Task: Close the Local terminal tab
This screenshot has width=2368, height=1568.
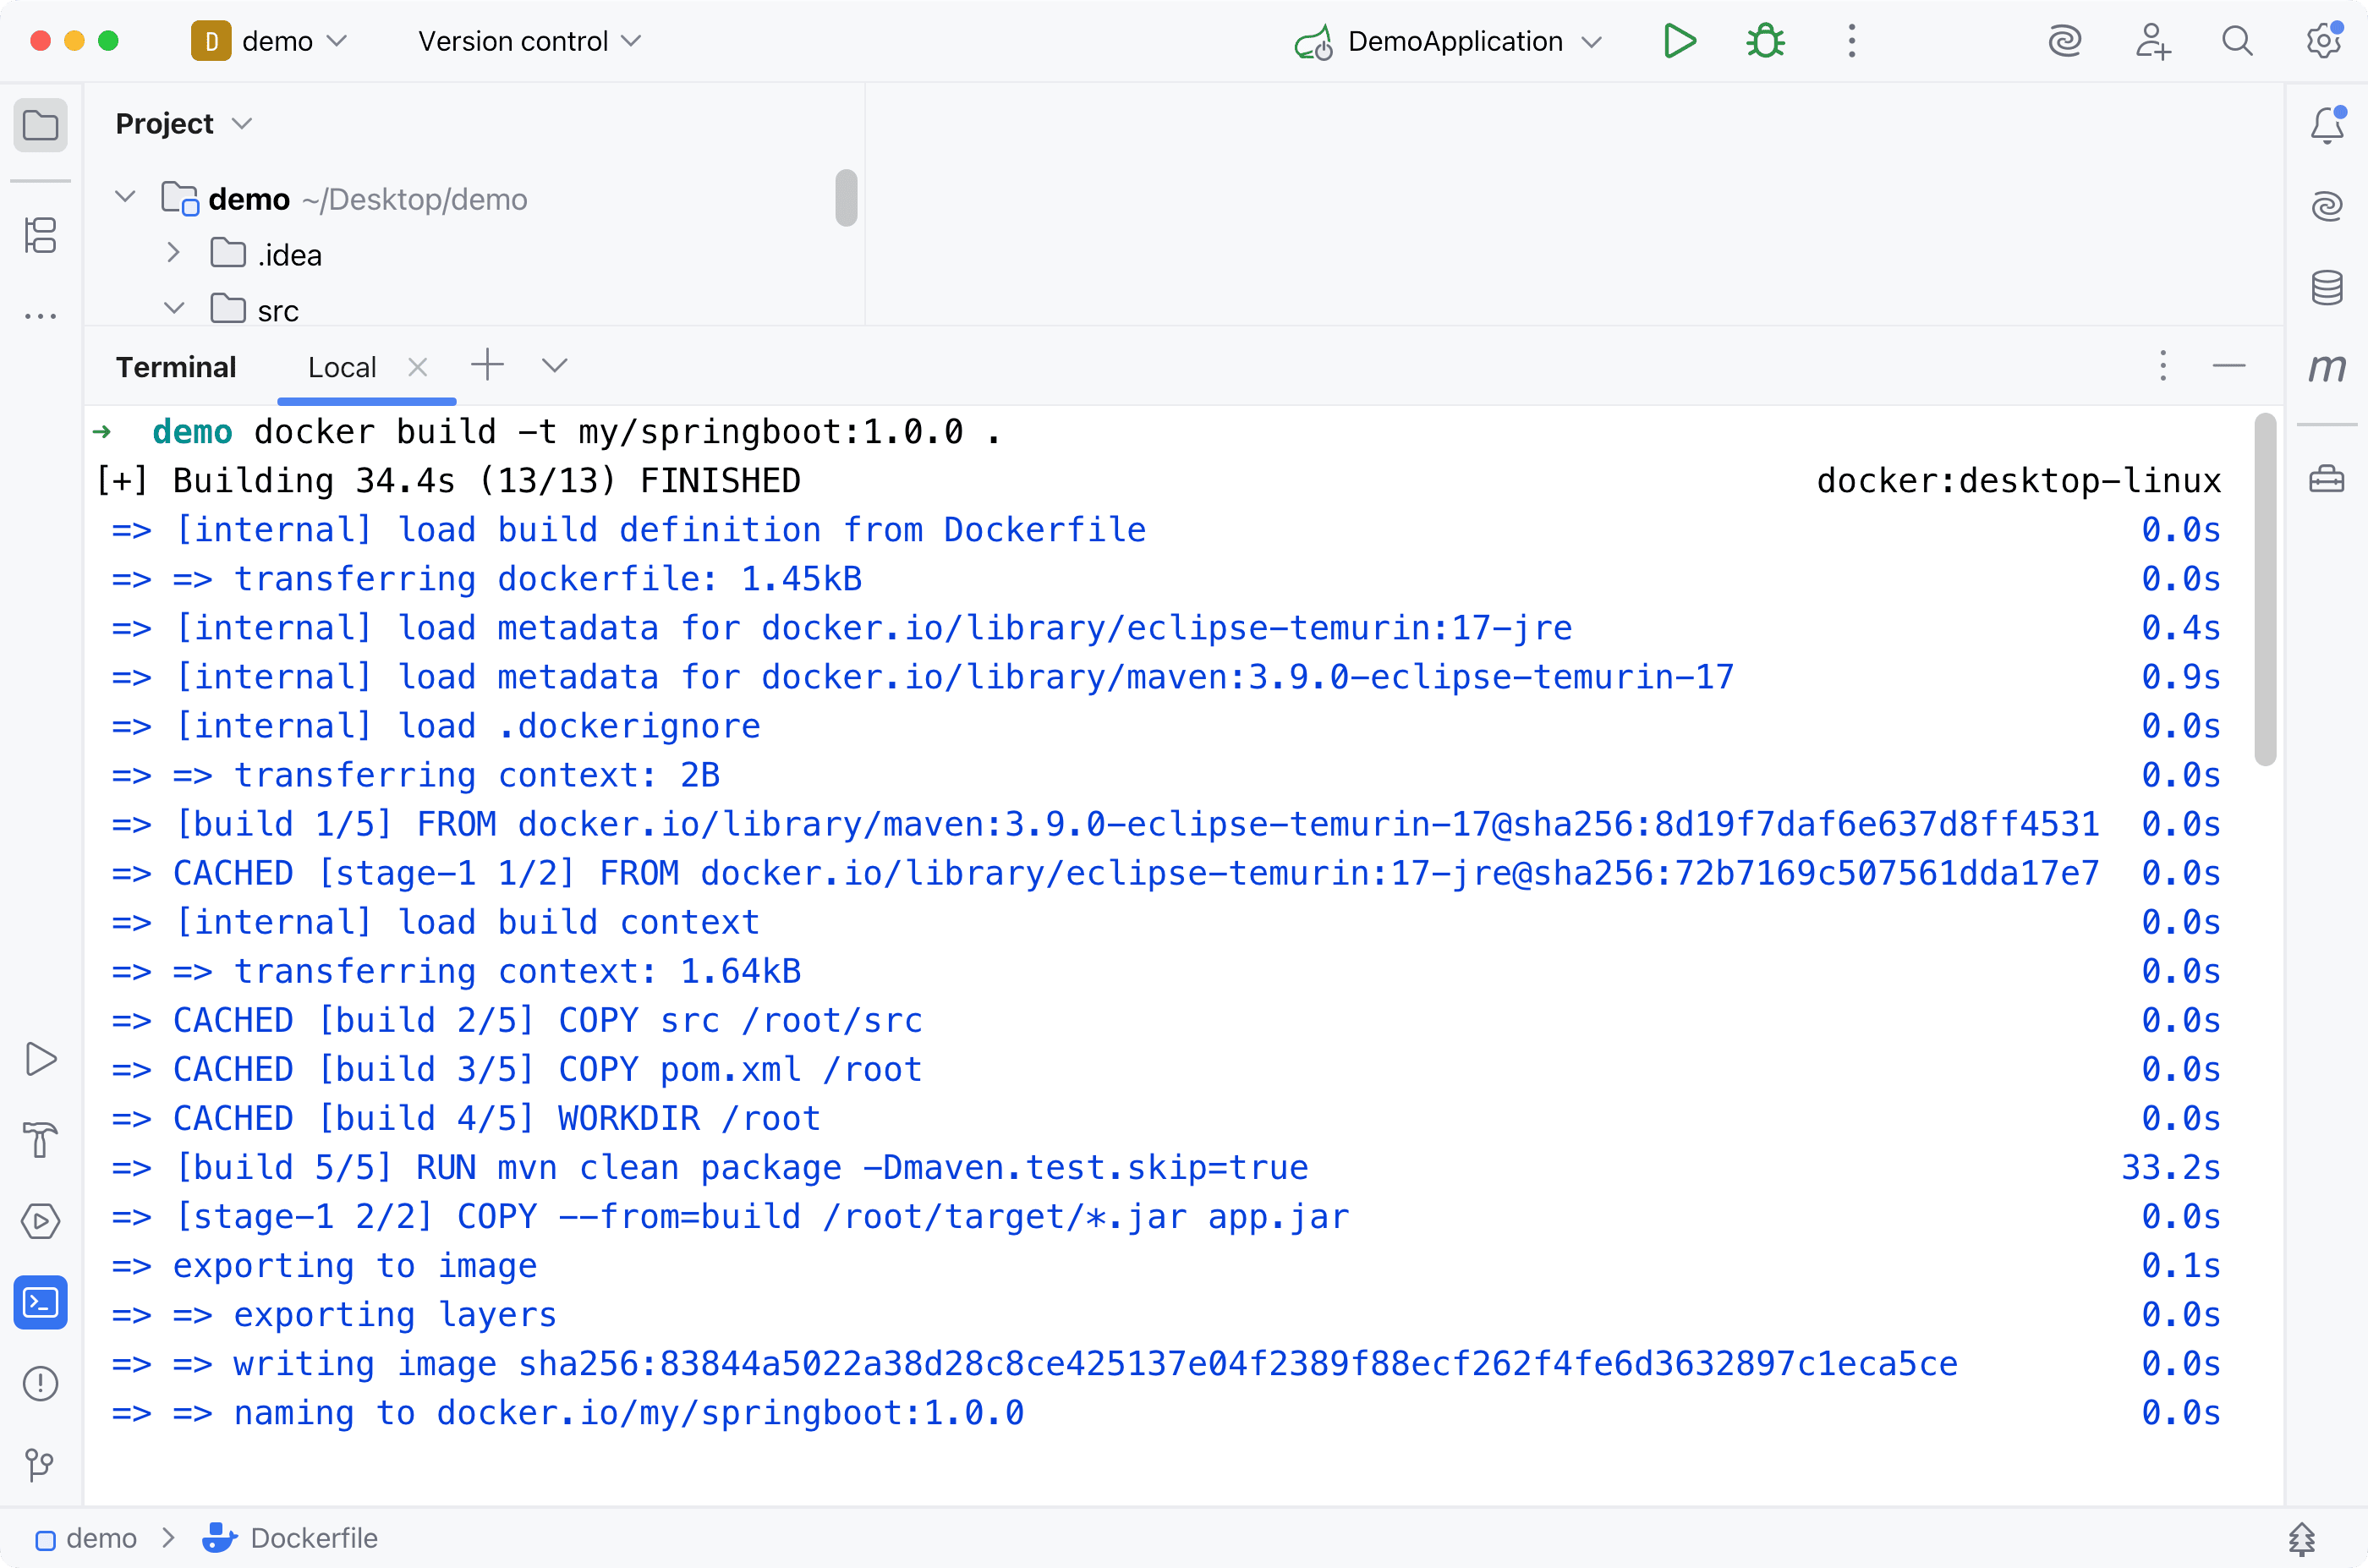Action: (x=418, y=367)
